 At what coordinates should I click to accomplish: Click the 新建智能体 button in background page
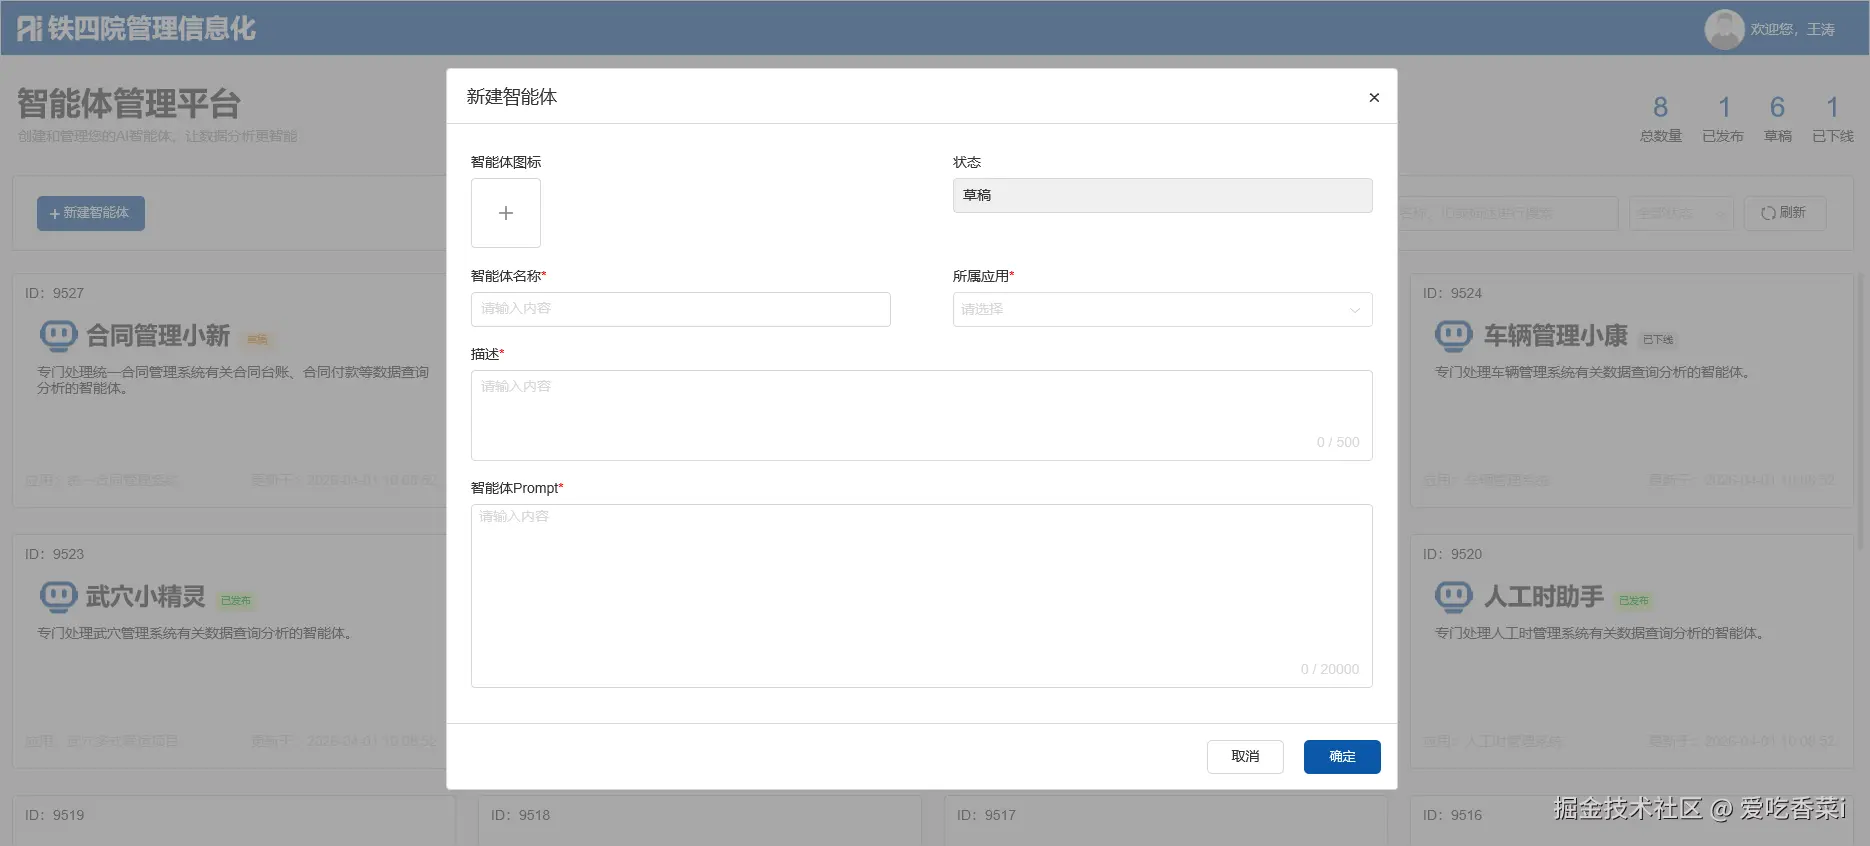(91, 213)
